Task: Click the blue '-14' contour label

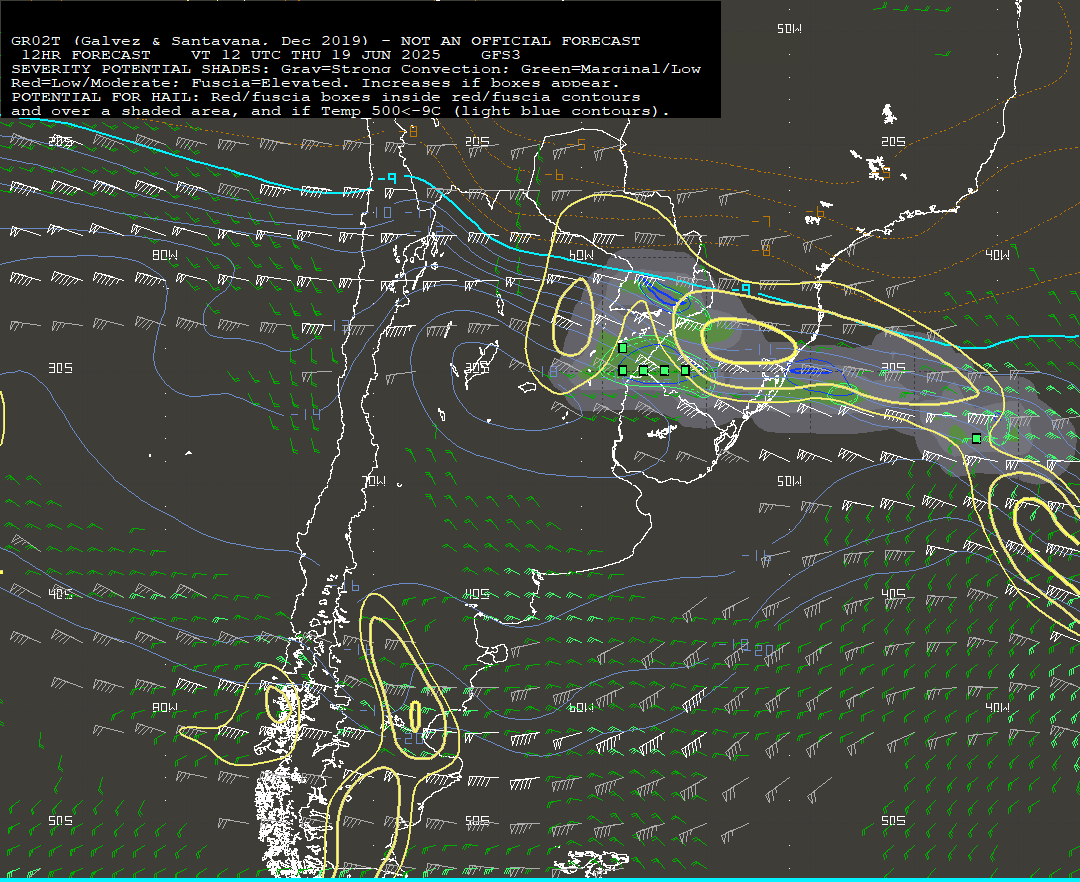Action: [307, 414]
